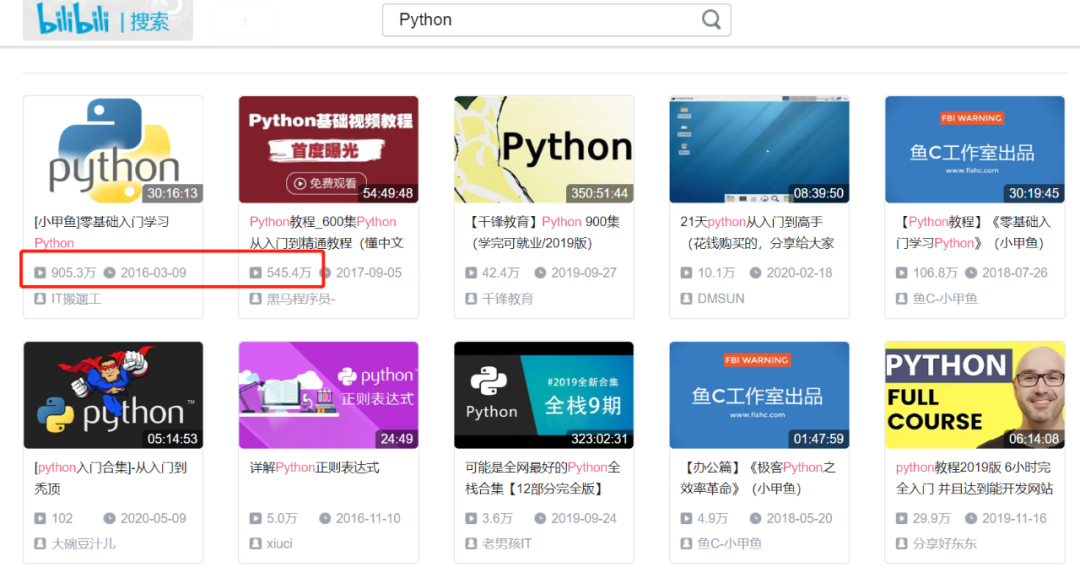1080x578 pixels.
Task: Open the 21天python从入门到高手 title
Action: click(x=757, y=232)
